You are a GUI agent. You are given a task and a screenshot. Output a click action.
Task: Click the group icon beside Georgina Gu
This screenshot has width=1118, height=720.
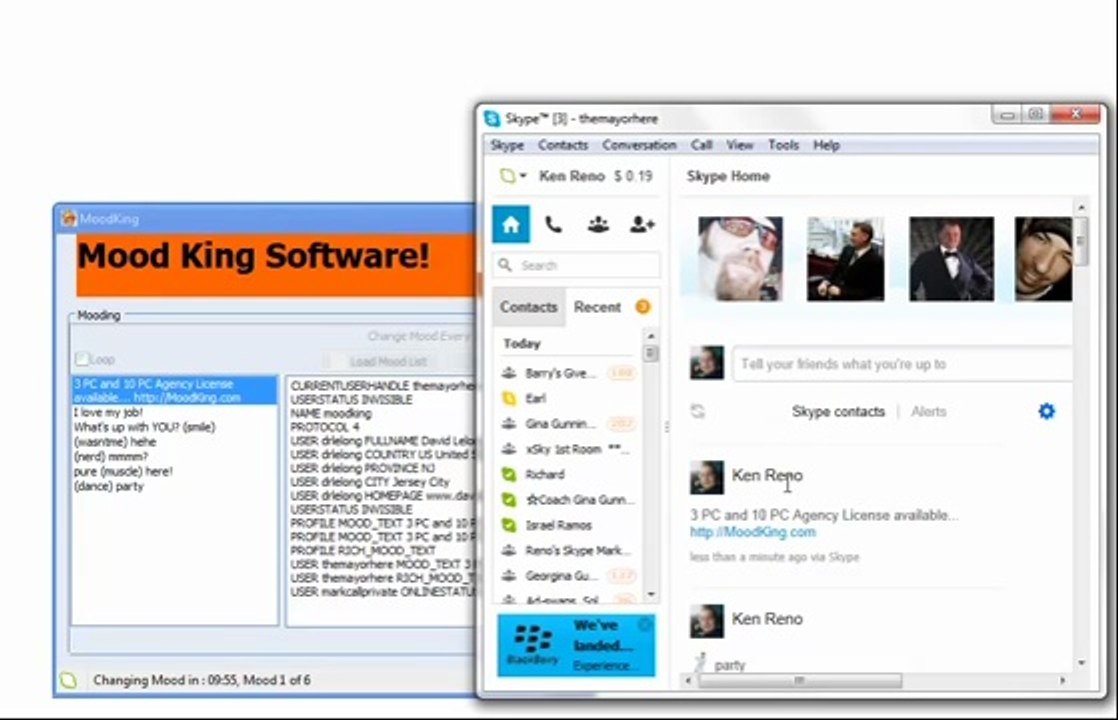point(509,576)
